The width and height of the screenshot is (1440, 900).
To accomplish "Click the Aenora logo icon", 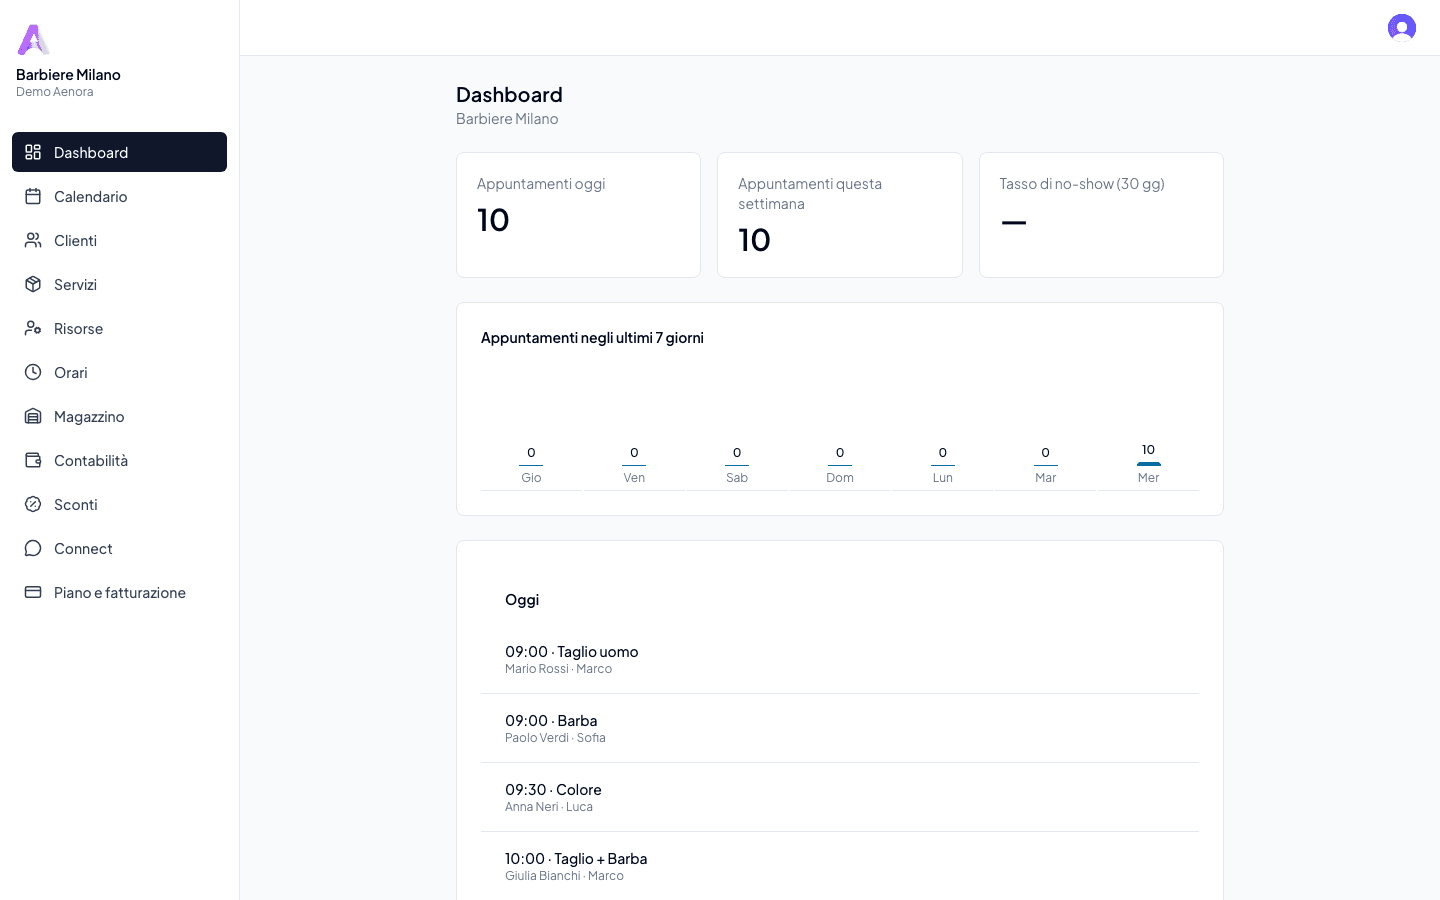I will click(33, 40).
